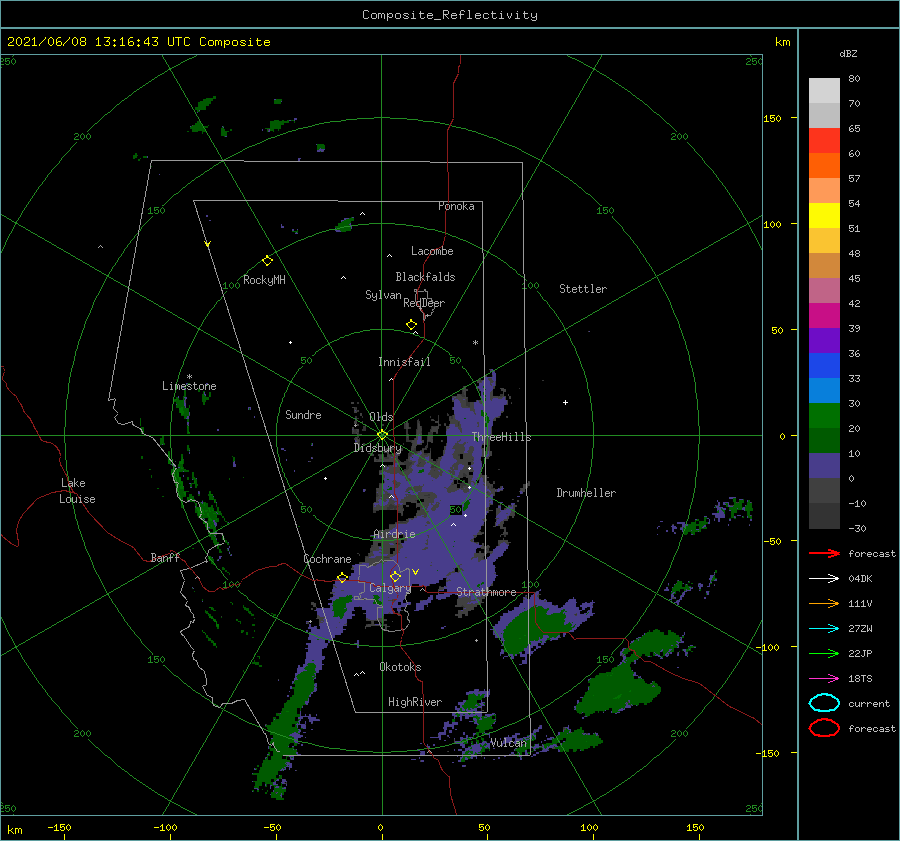Select the red 'forecast' ellipse legend icon

(824, 728)
